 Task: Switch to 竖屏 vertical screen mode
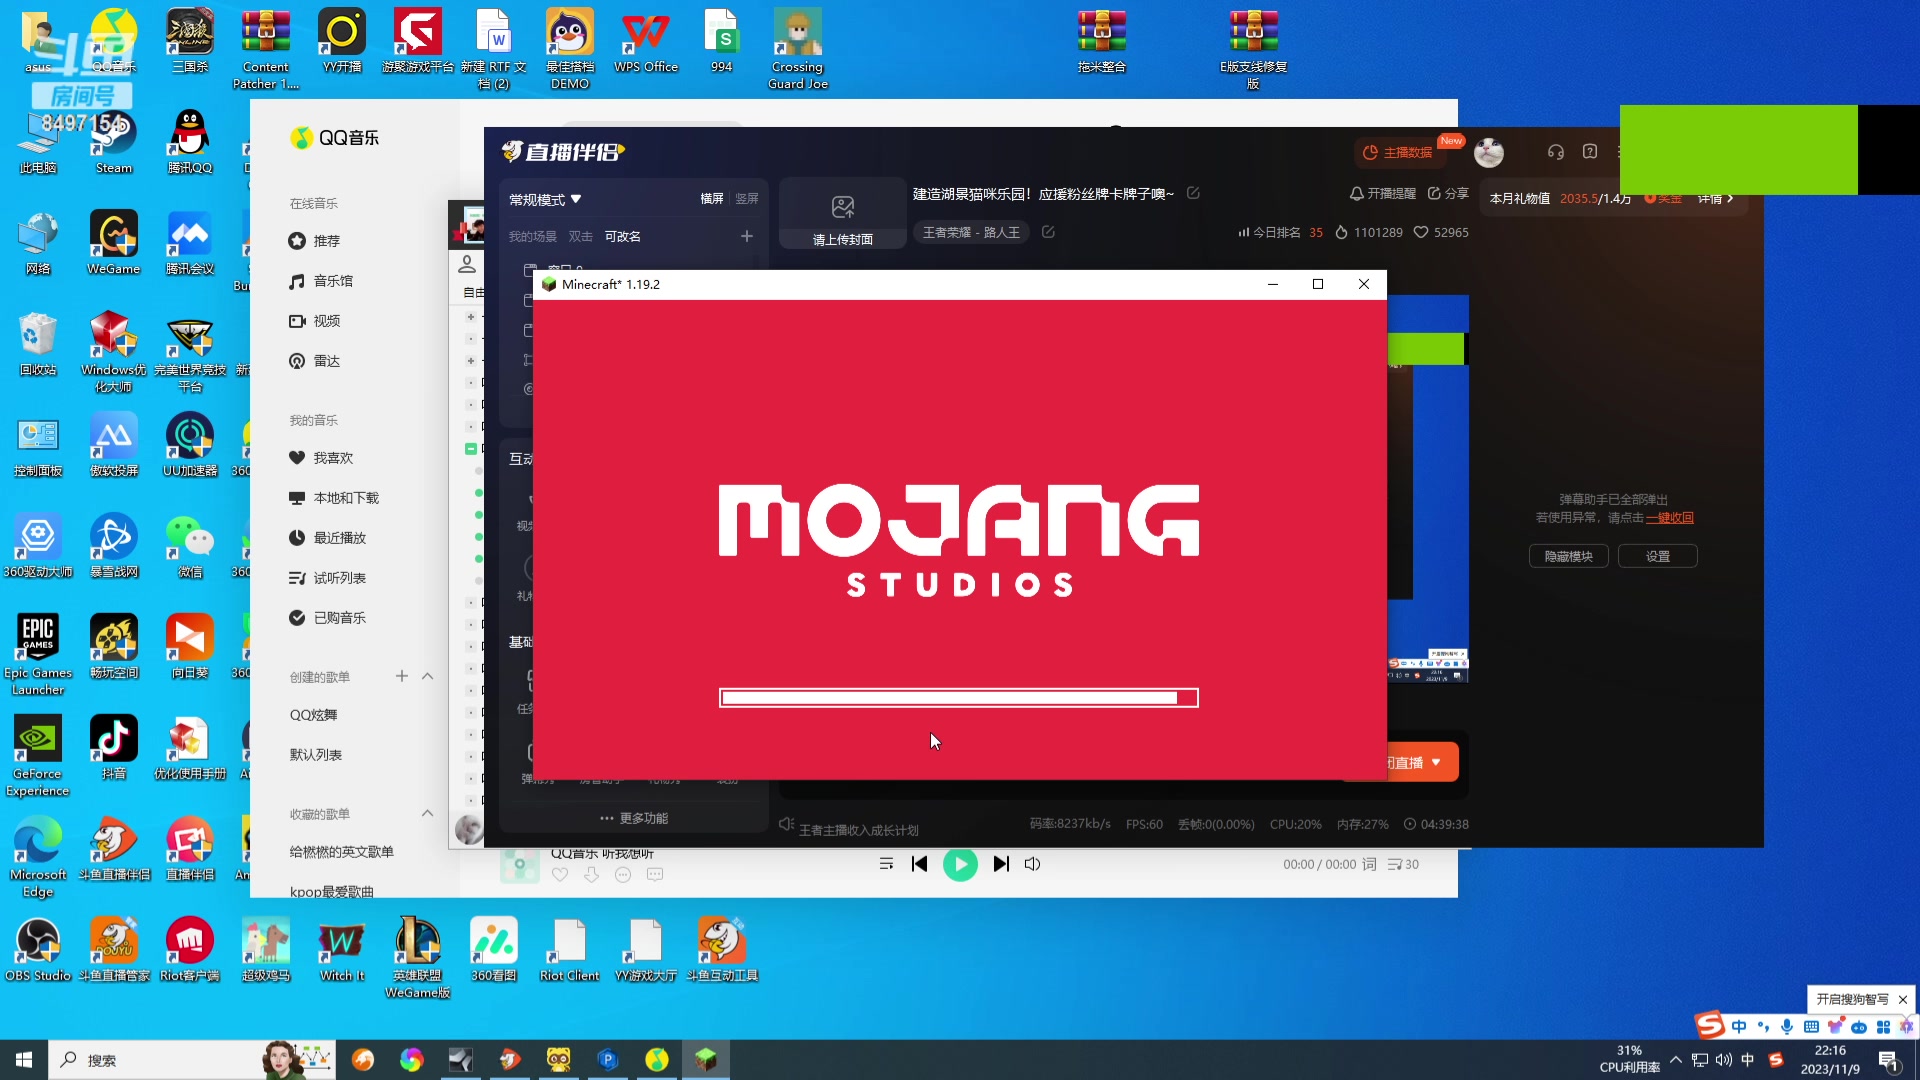click(747, 199)
